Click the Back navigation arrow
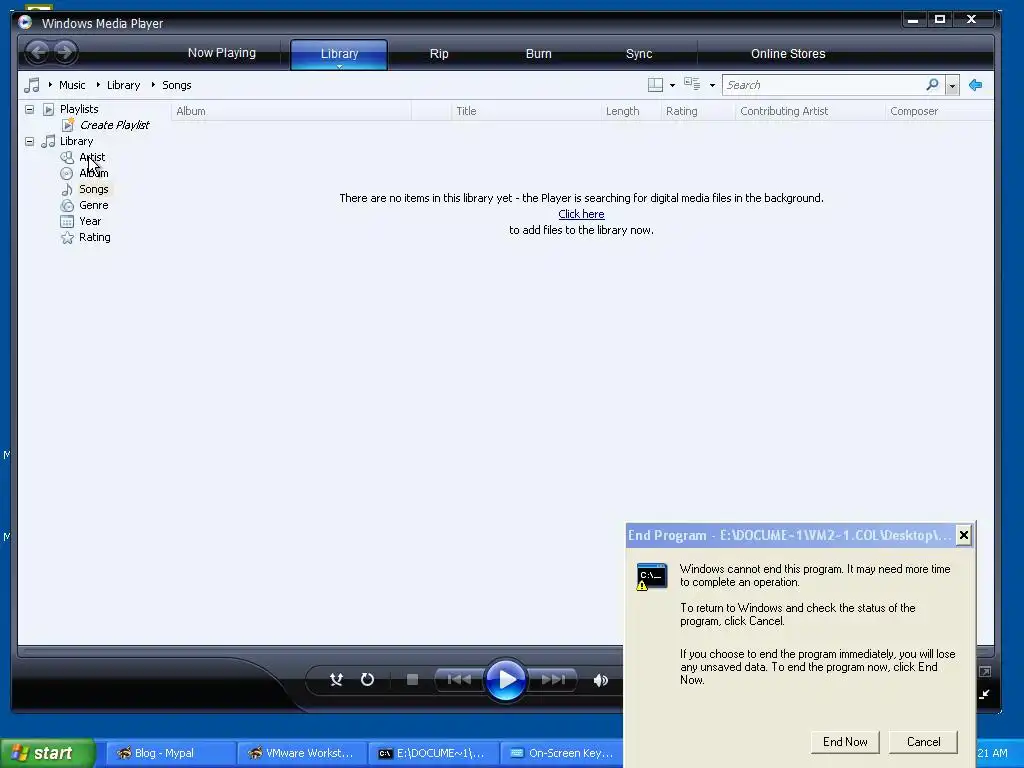This screenshot has width=1024, height=768. (x=38, y=52)
